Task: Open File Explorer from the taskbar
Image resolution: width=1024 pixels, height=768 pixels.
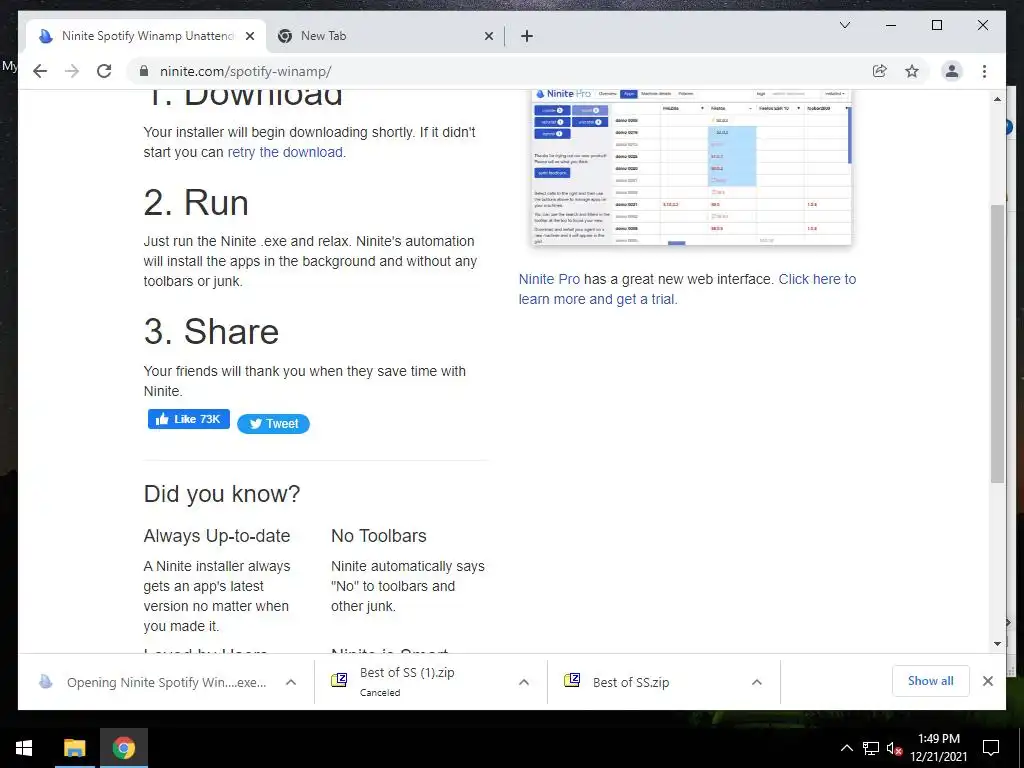Action: (x=74, y=748)
